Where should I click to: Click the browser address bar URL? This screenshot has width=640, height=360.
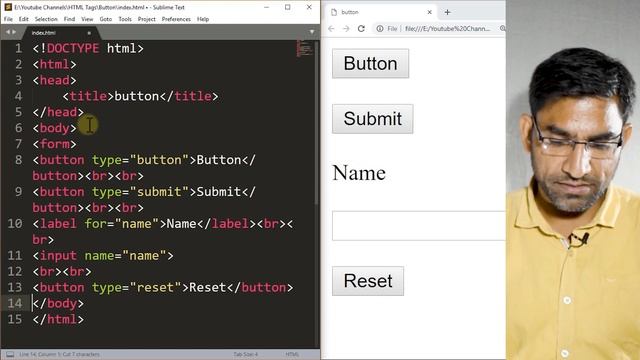[x=448, y=29]
